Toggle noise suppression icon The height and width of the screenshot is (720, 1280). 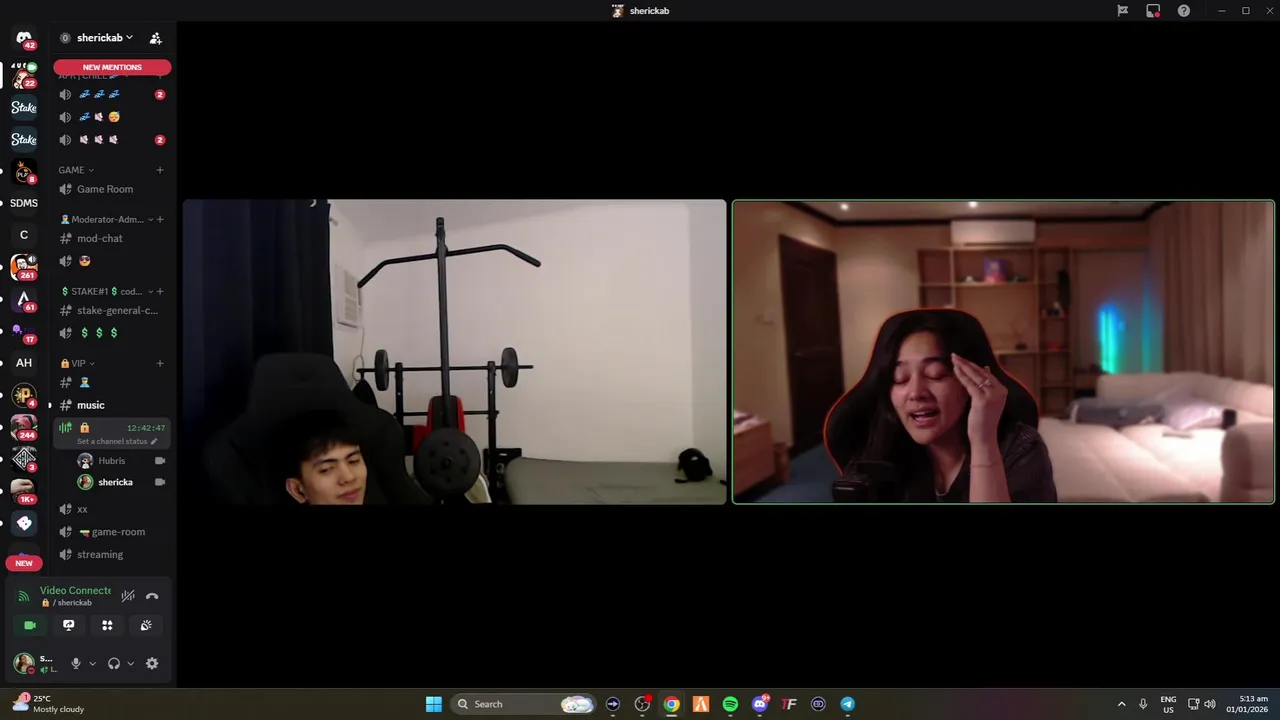point(128,596)
